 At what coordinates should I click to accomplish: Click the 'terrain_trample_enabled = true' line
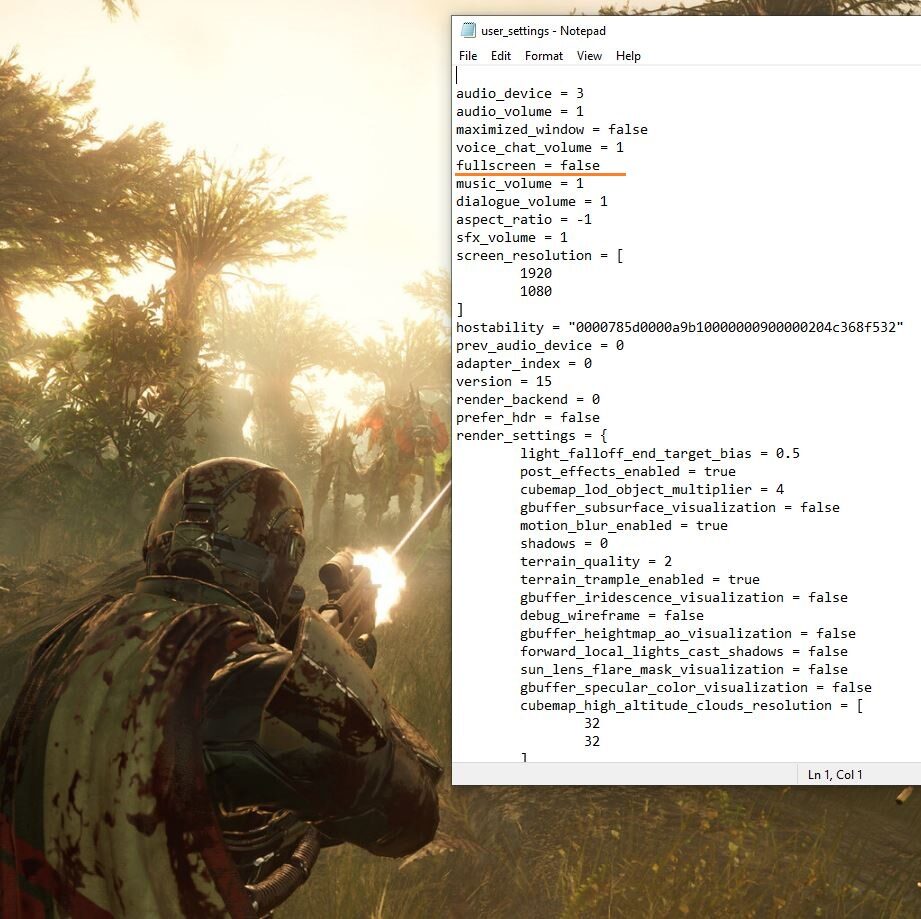click(640, 580)
